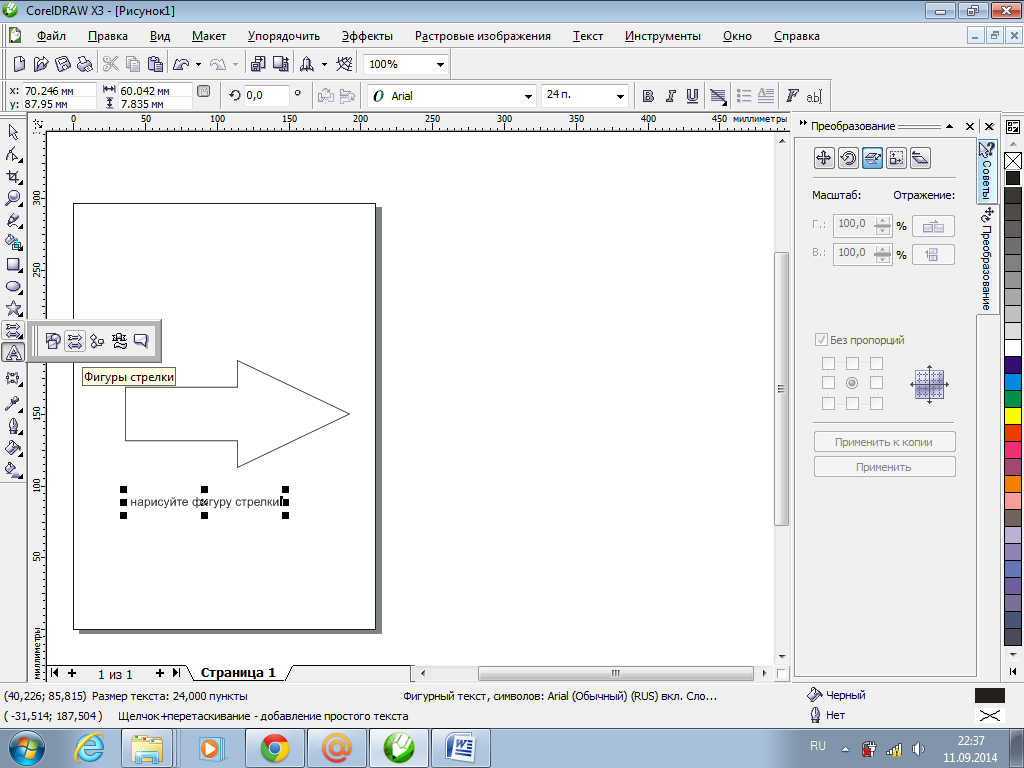Toggle Underline text formatting

pos(691,96)
